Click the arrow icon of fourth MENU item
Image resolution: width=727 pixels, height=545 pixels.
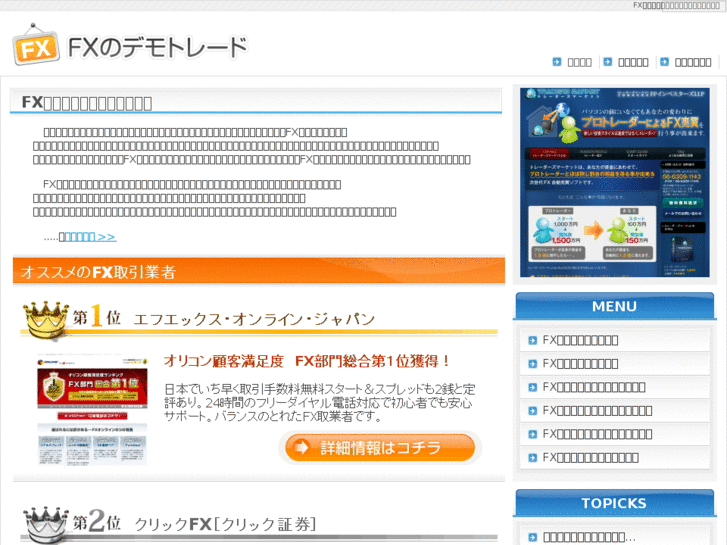point(532,411)
